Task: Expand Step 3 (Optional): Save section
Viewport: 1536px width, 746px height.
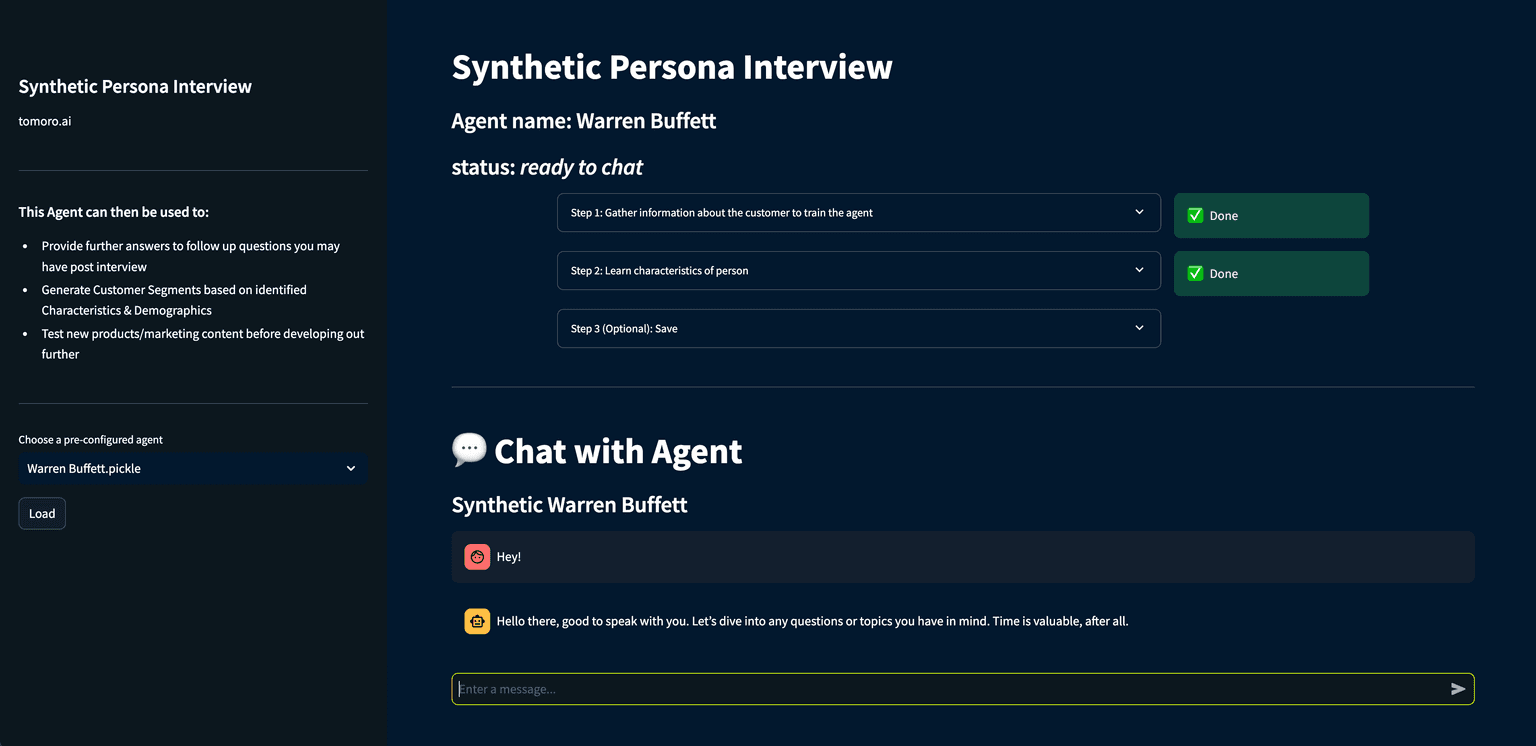Action: click(x=859, y=329)
